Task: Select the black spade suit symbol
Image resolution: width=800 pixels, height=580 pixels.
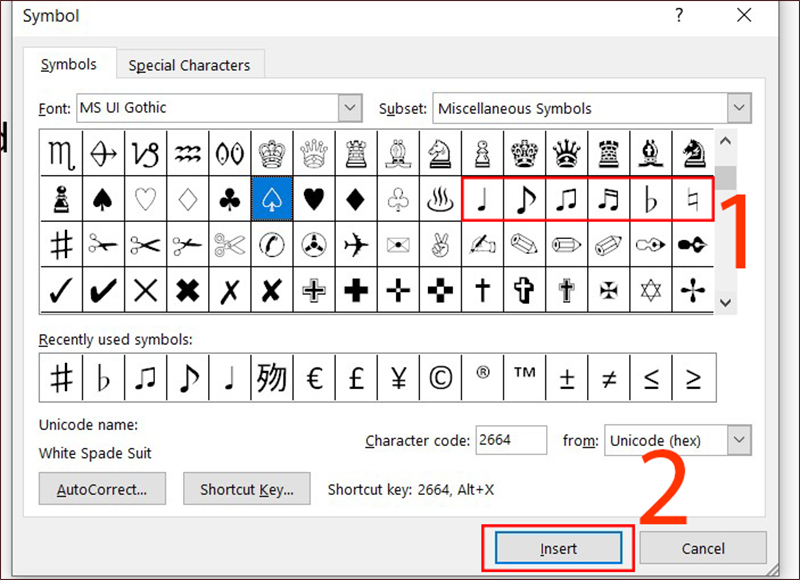Action: pos(103,199)
